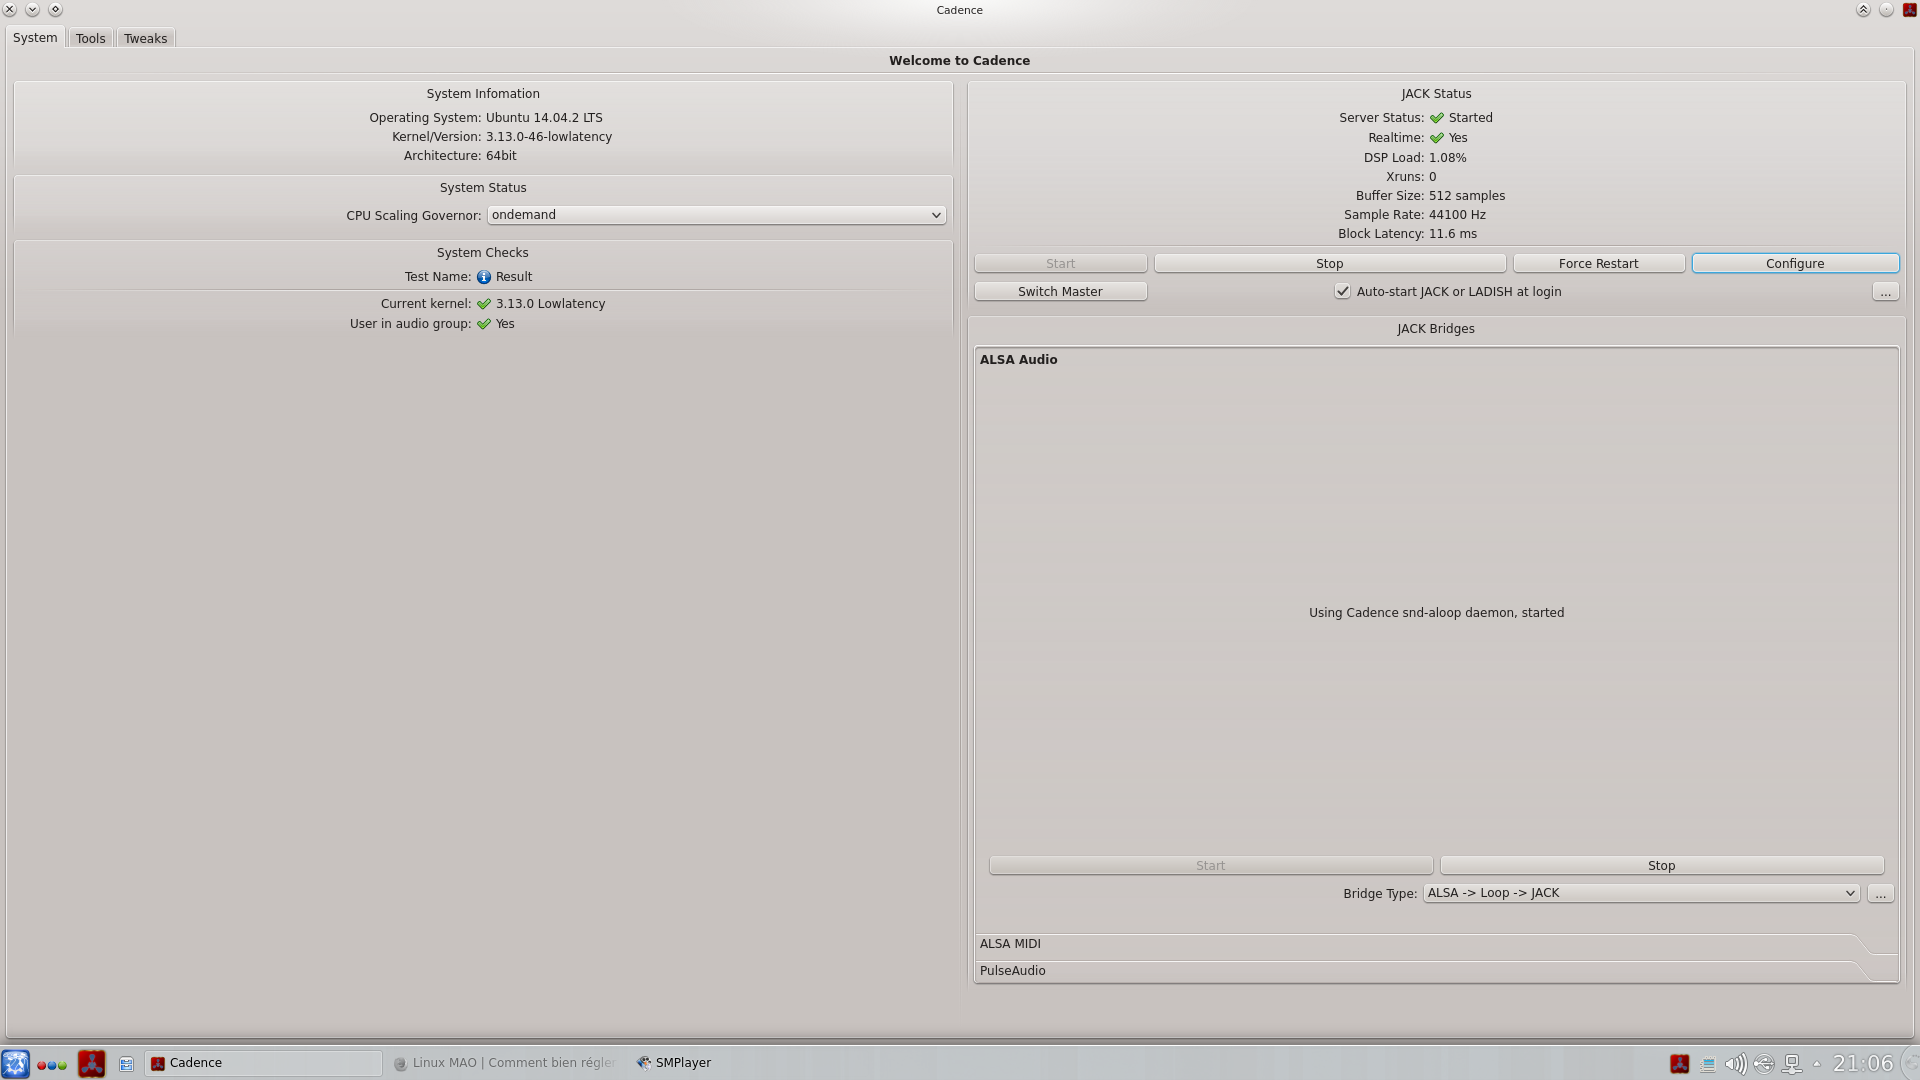This screenshot has width=1920, height=1080.
Task: Open the Bridge Type combo box
Action: [x=1640, y=893]
